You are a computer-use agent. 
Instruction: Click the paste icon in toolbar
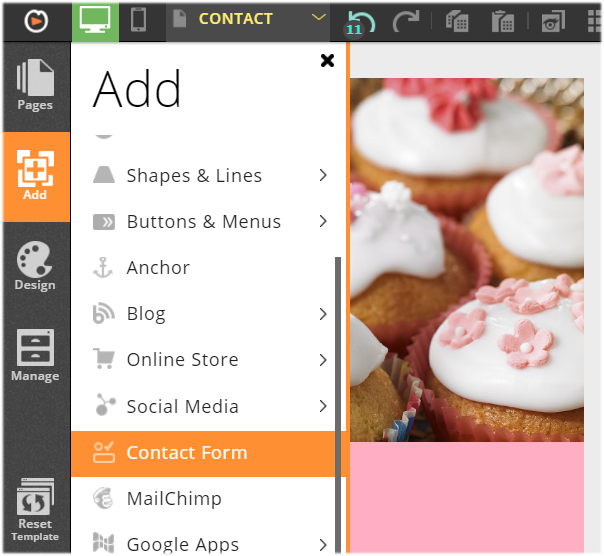click(x=503, y=21)
